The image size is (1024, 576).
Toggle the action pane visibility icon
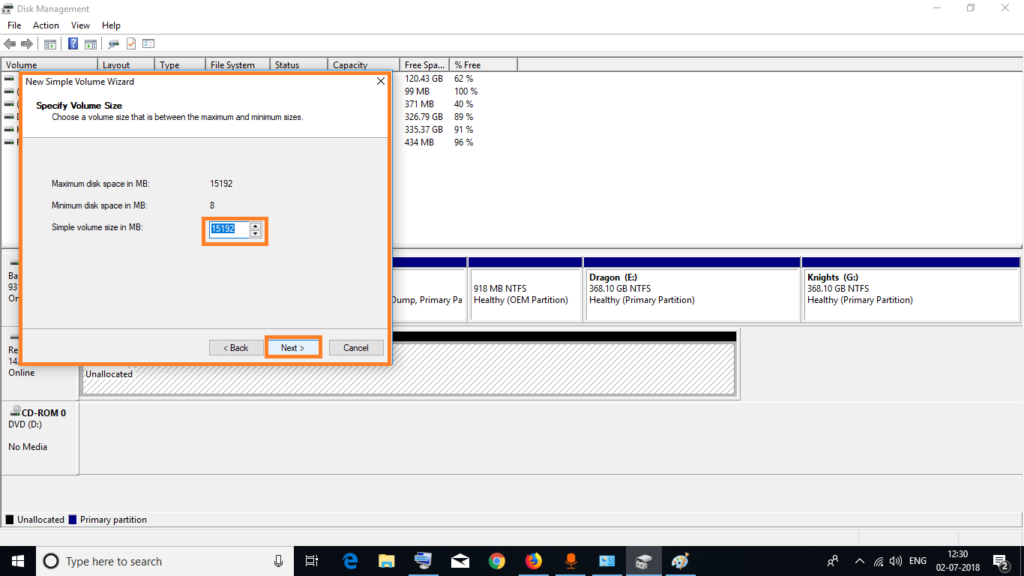click(92, 43)
